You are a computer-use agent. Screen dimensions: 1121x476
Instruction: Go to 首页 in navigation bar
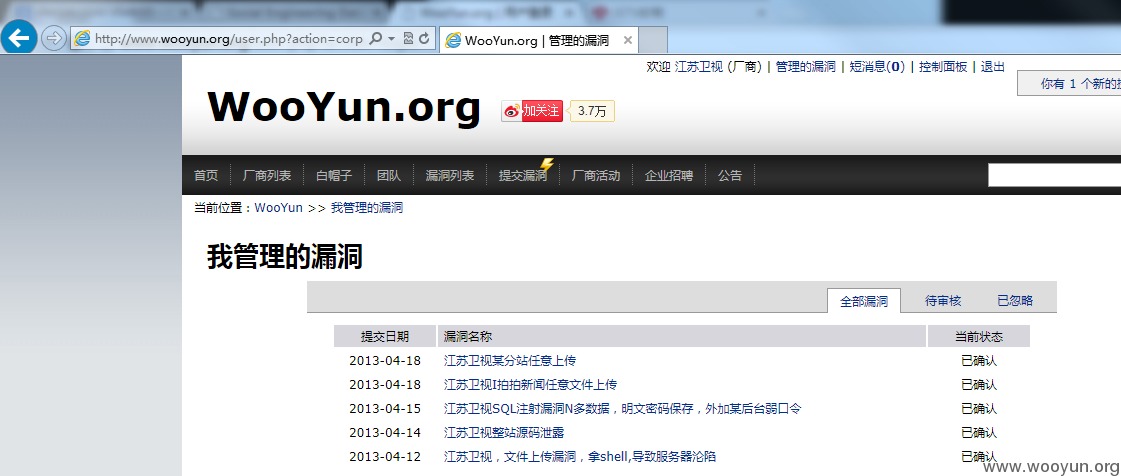206,175
